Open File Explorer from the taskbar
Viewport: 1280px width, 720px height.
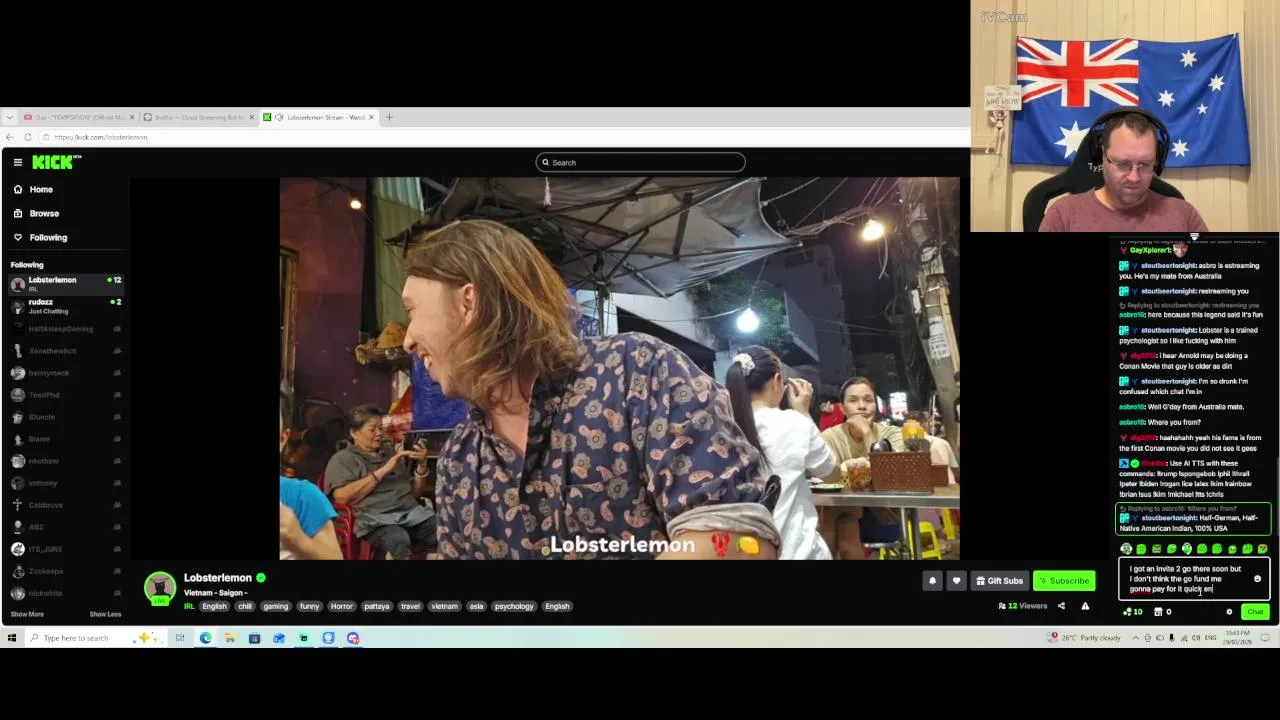(229, 638)
